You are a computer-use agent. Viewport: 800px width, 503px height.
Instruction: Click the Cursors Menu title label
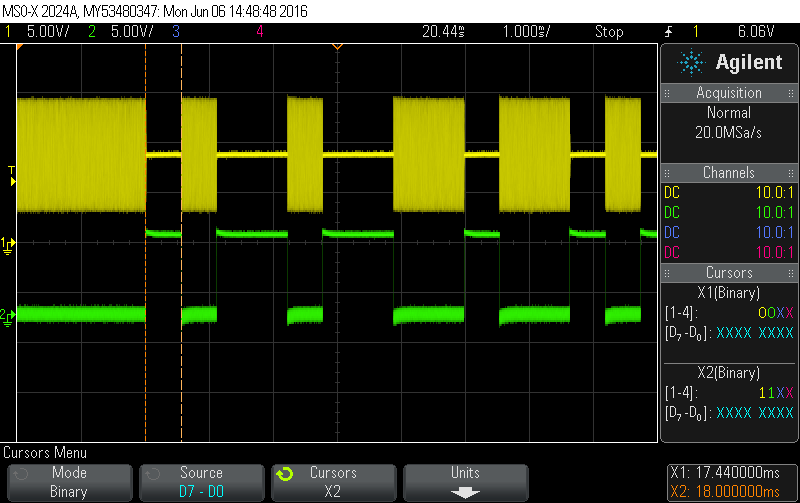45,453
